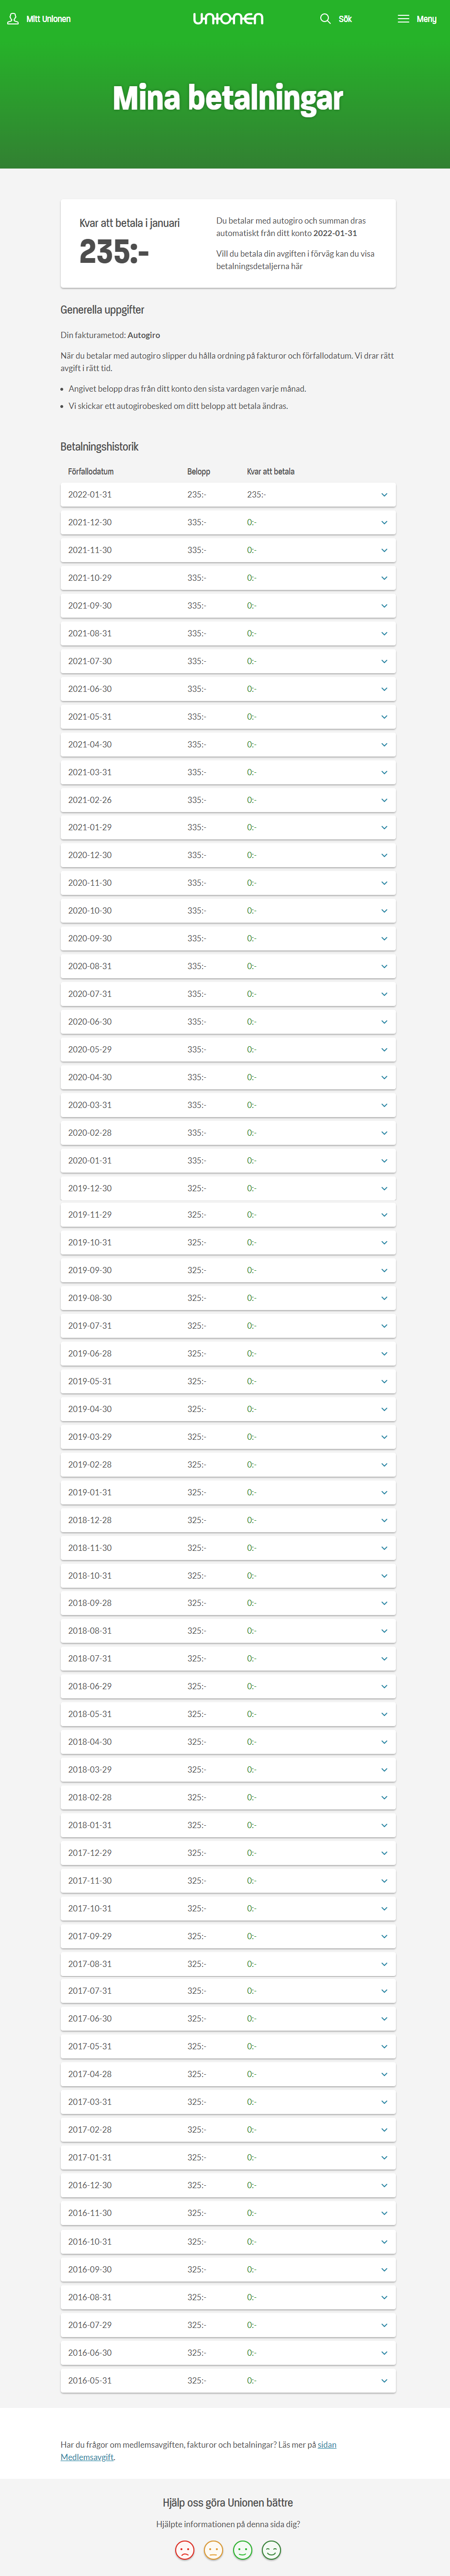Click the Unionen logo
Viewport: 450px width, 2576px height.
(228, 18)
